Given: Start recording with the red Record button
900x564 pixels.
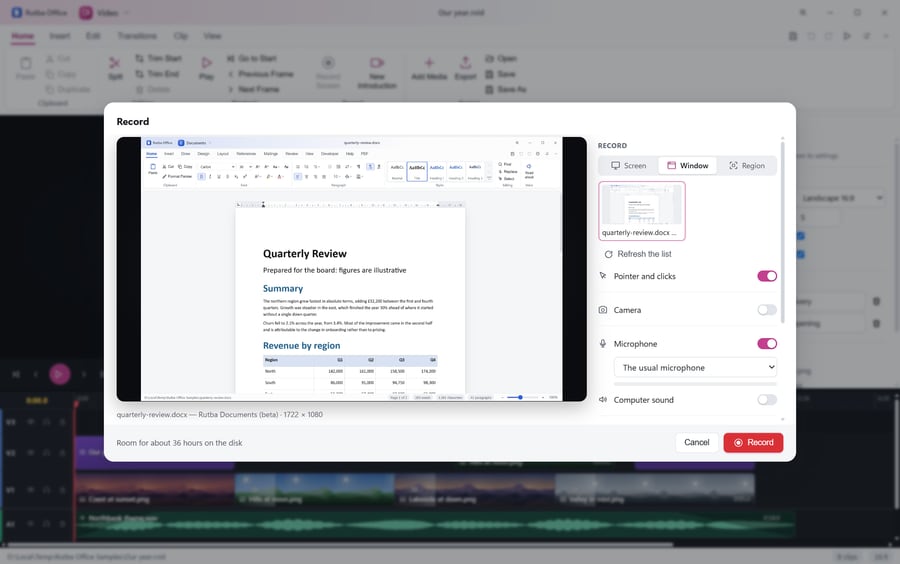Looking at the screenshot, I should pos(753,442).
